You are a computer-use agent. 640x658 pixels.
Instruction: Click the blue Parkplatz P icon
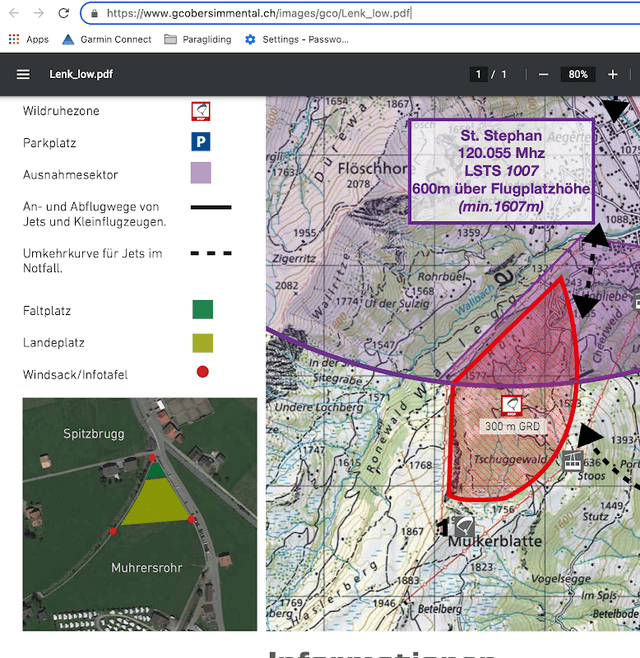coord(201,142)
